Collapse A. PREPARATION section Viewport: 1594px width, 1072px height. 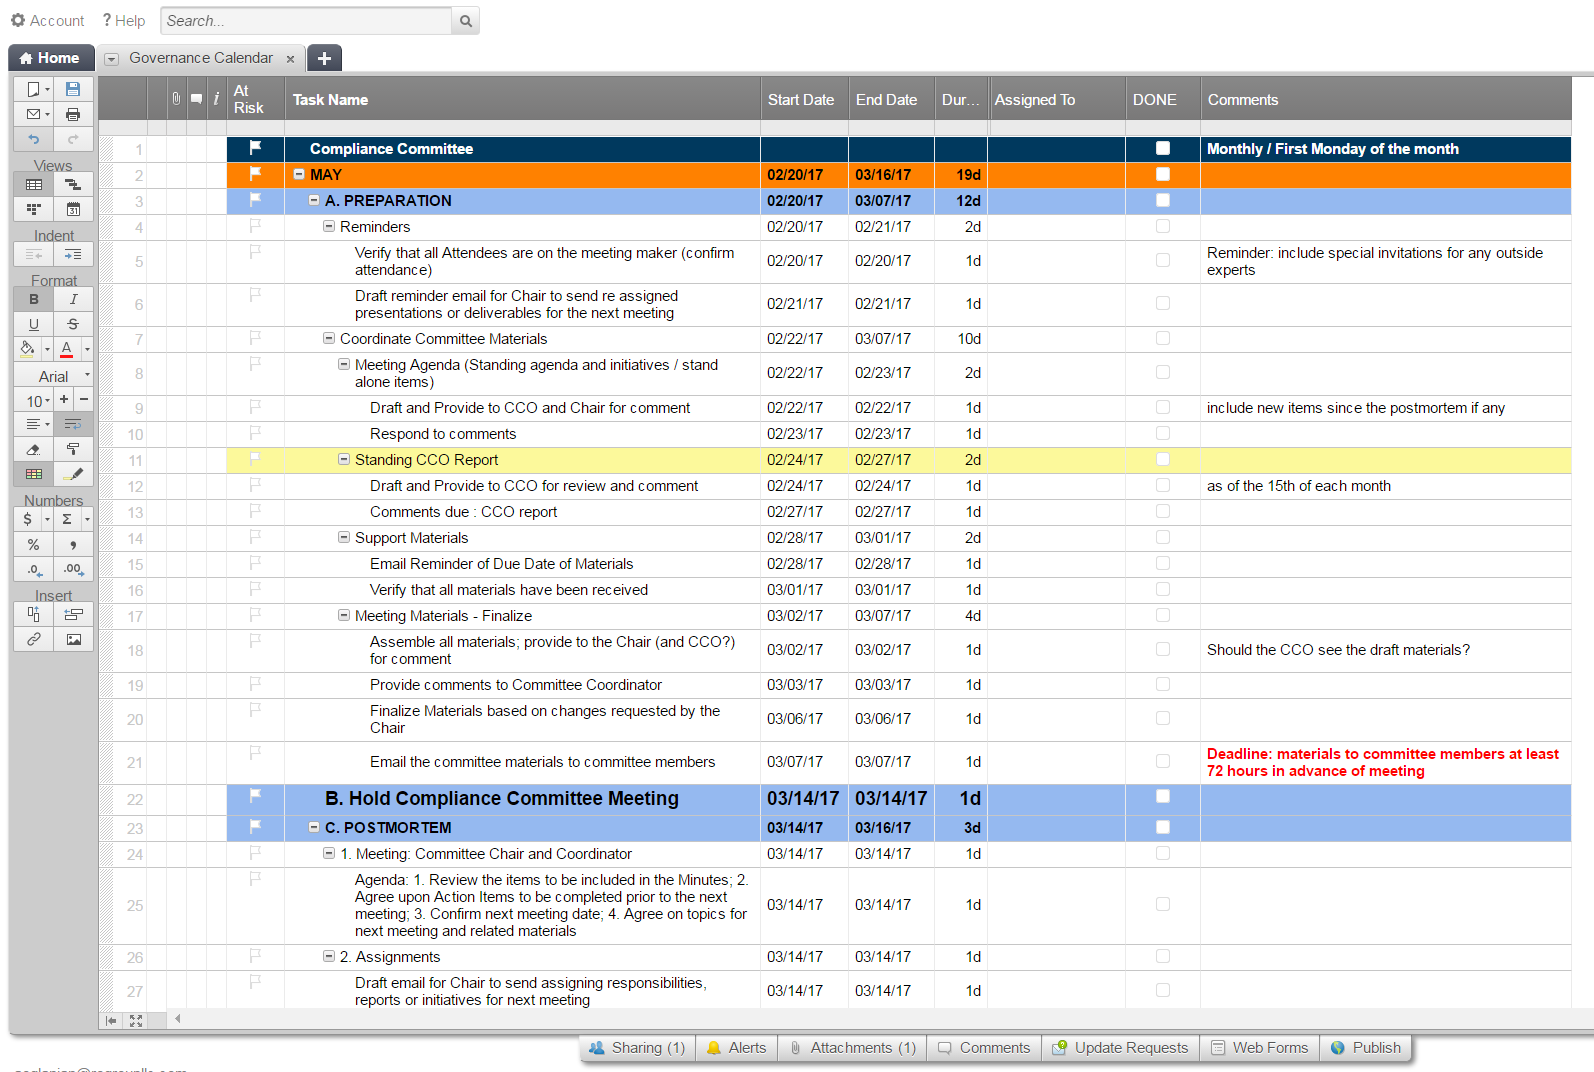(x=314, y=200)
